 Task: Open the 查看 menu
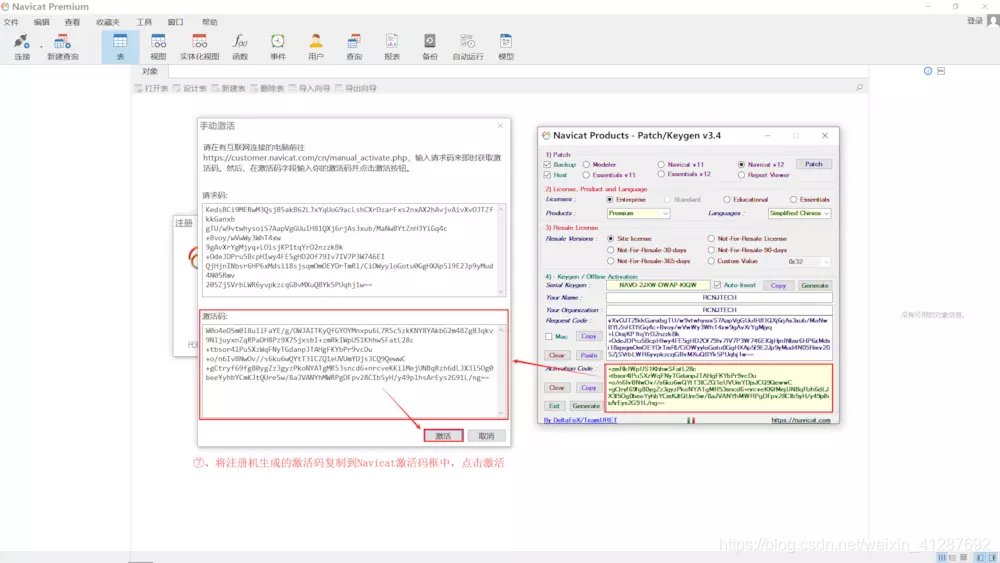click(72, 22)
